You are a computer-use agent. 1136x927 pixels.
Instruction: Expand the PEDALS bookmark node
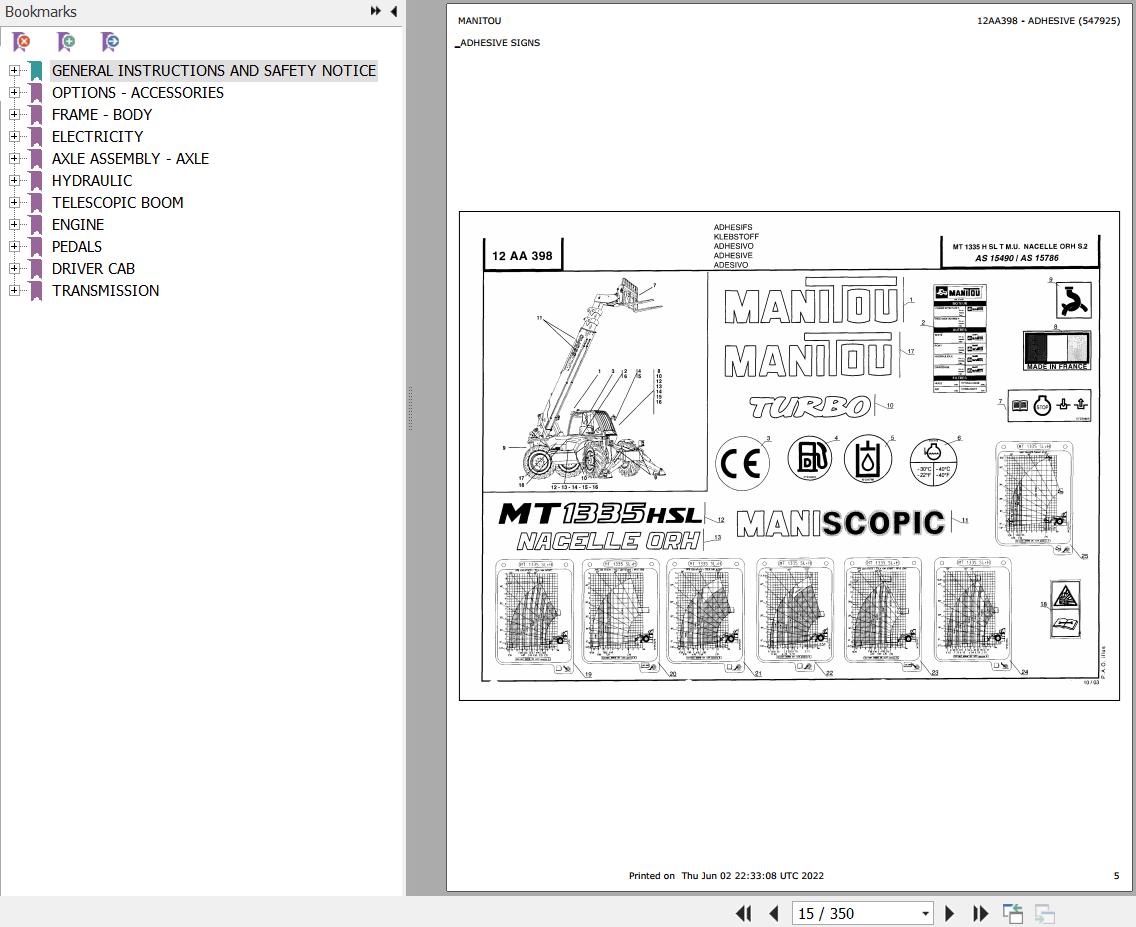point(14,246)
